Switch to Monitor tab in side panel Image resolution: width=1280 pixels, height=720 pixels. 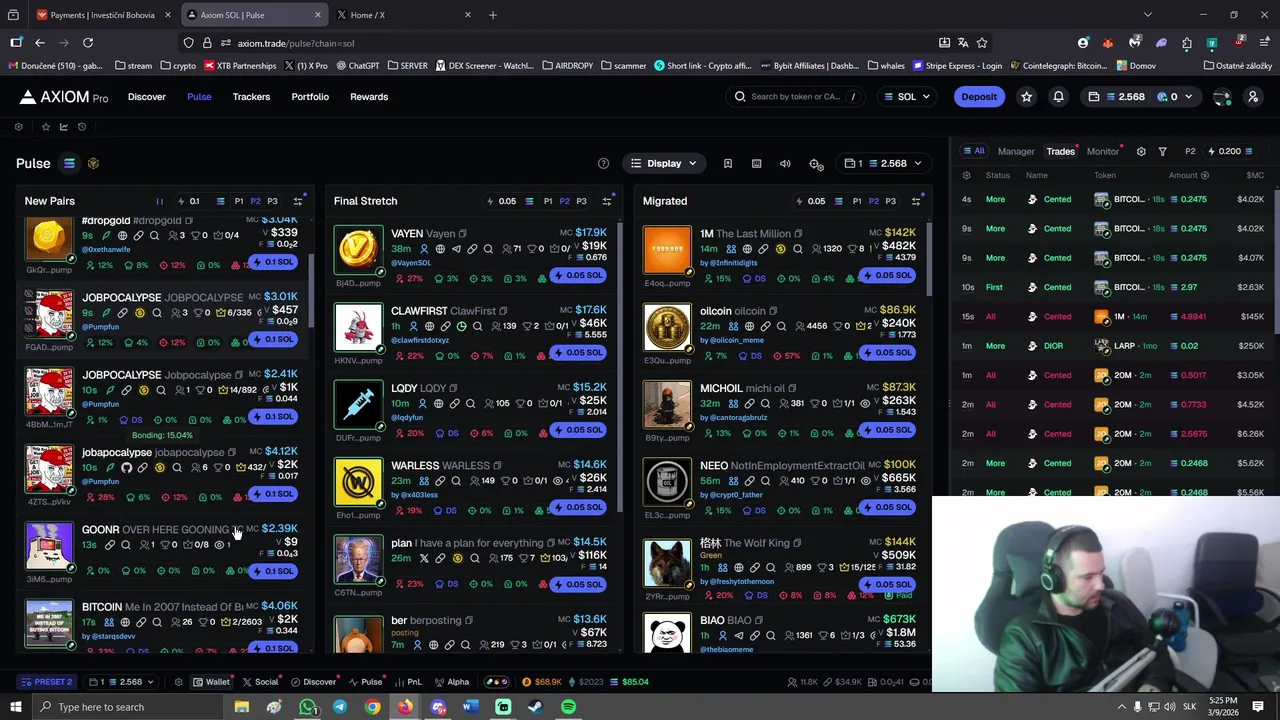(1103, 152)
